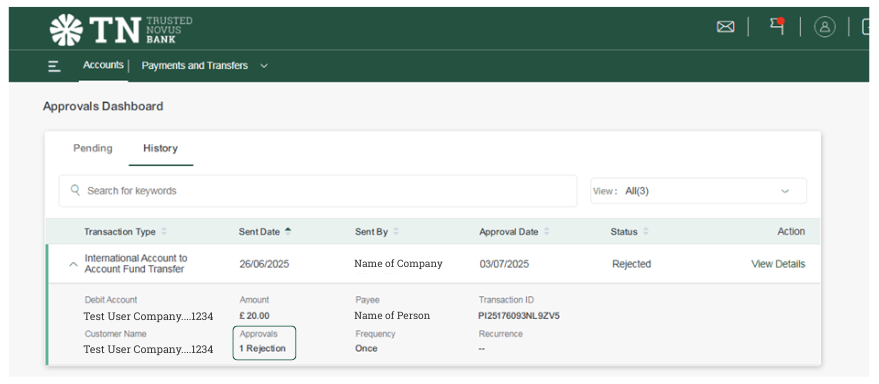Switch to the Pending tab
This screenshot has height=384, width=879.
point(92,148)
